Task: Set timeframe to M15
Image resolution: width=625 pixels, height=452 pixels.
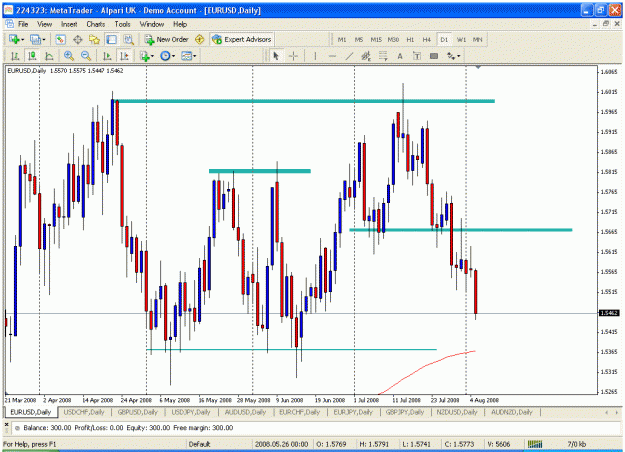Action: [376, 39]
